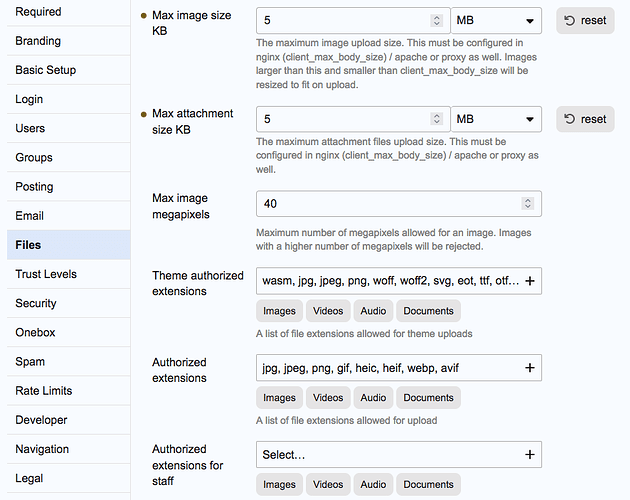This screenshot has height=500, width=630.
Task: Go to Security settings
Action: click(68, 303)
